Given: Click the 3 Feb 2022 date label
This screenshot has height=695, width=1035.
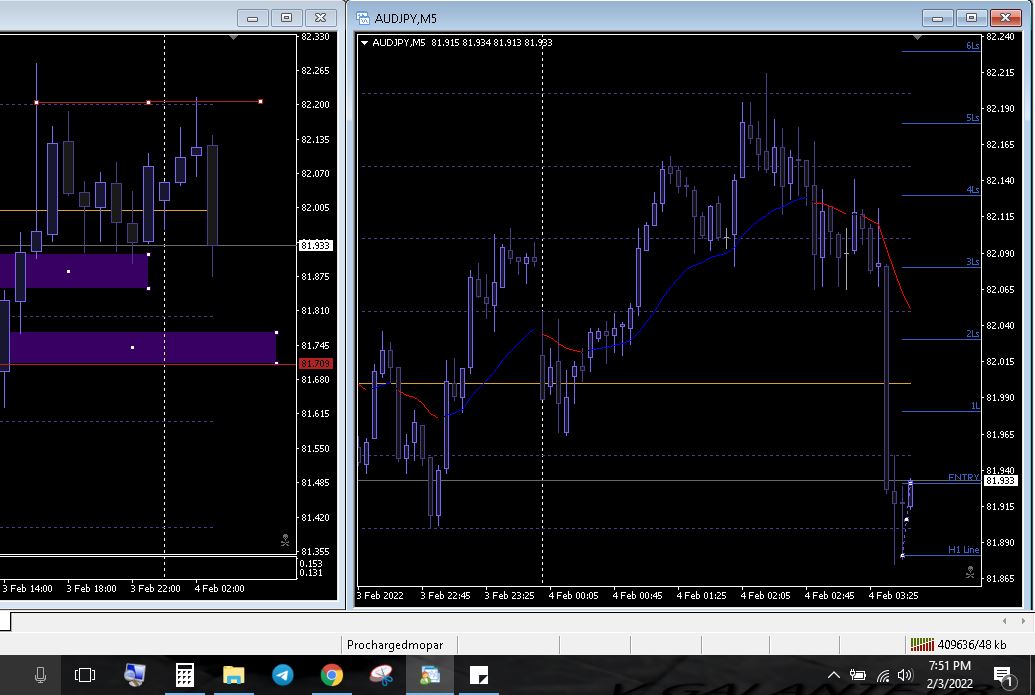Looking at the screenshot, I should 380,595.
